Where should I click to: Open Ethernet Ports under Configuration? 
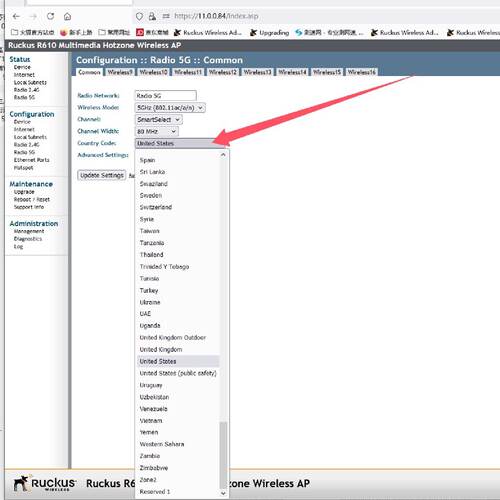pyautogui.click(x=31, y=160)
